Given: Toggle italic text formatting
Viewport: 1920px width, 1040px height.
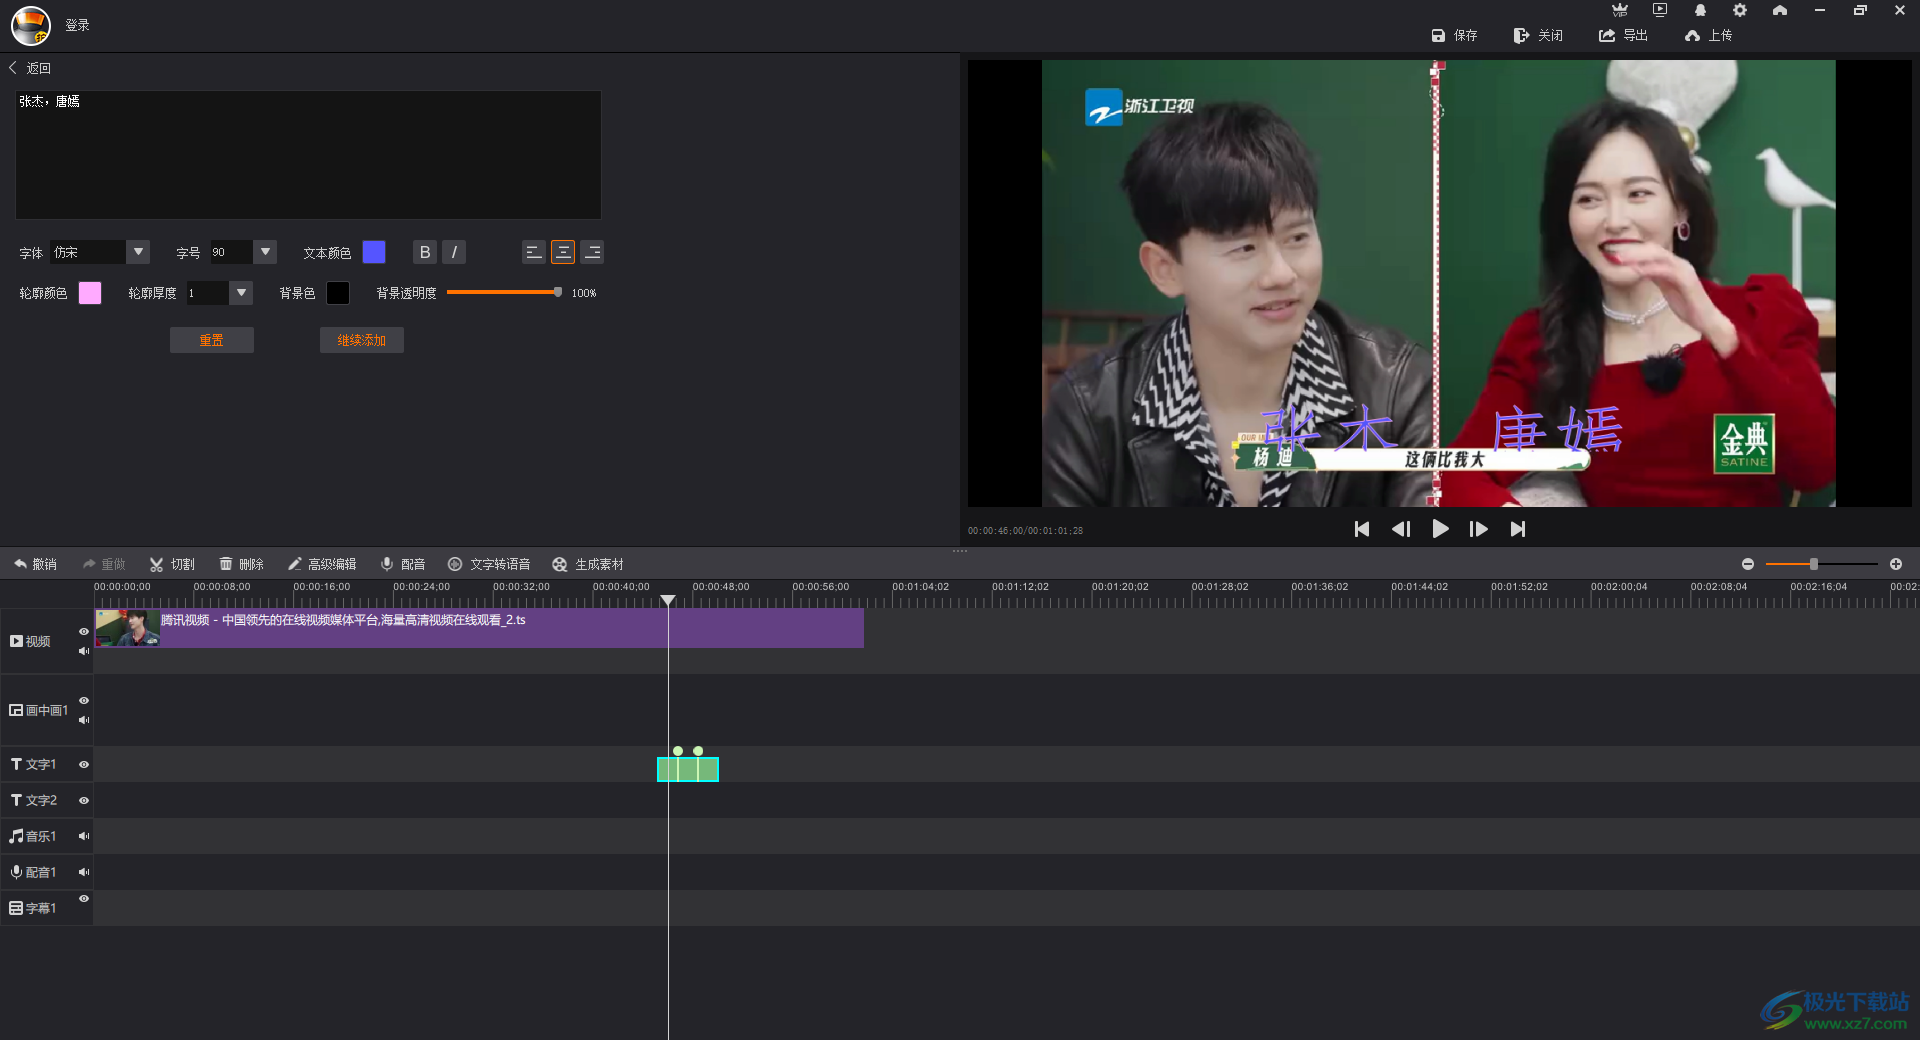Looking at the screenshot, I should (454, 252).
